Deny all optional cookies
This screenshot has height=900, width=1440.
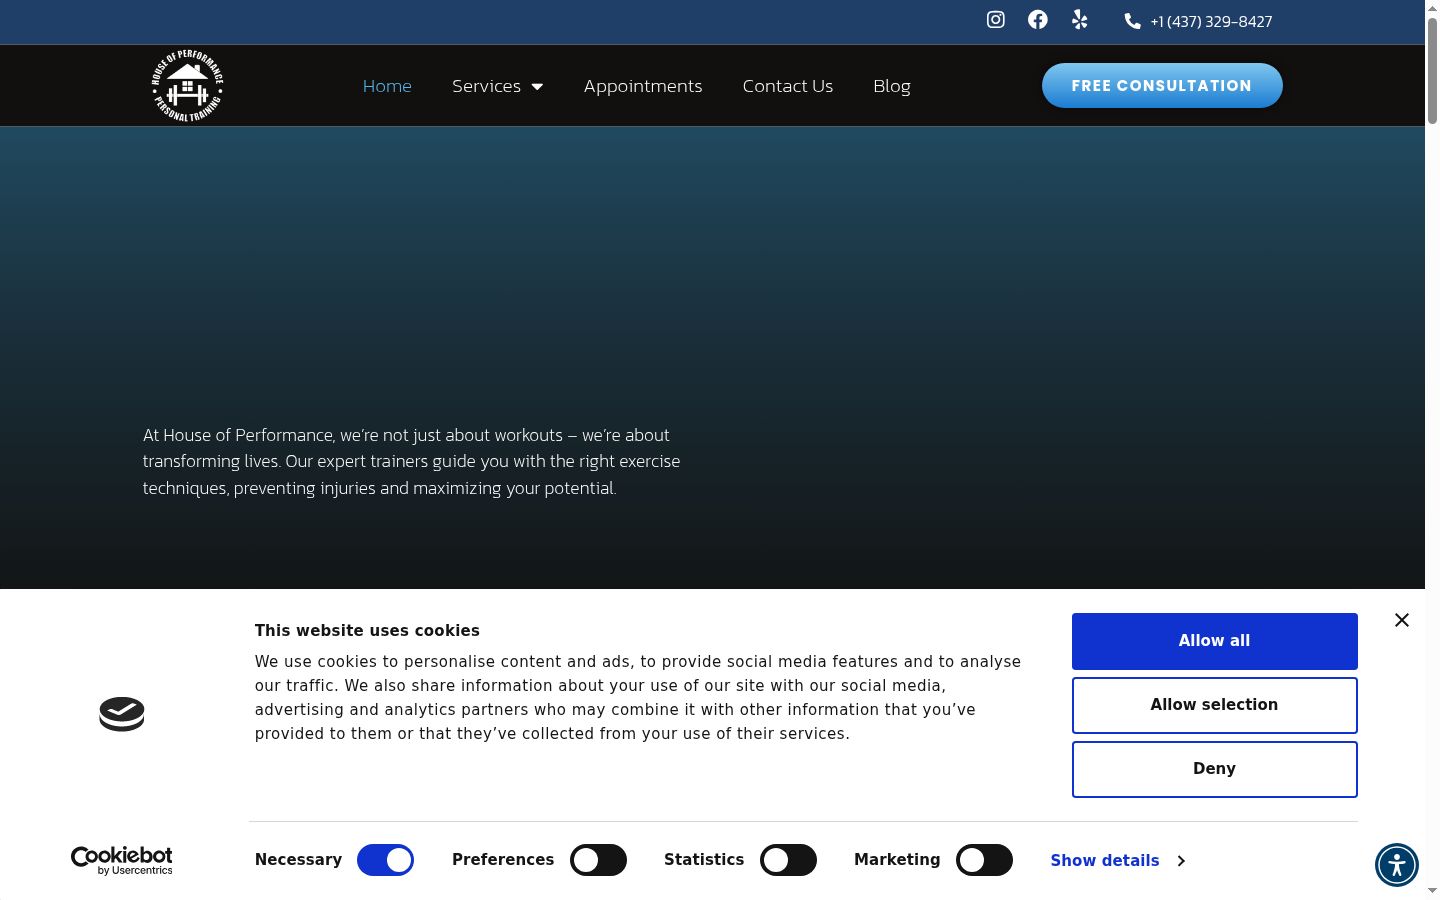[x=1214, y=769]
